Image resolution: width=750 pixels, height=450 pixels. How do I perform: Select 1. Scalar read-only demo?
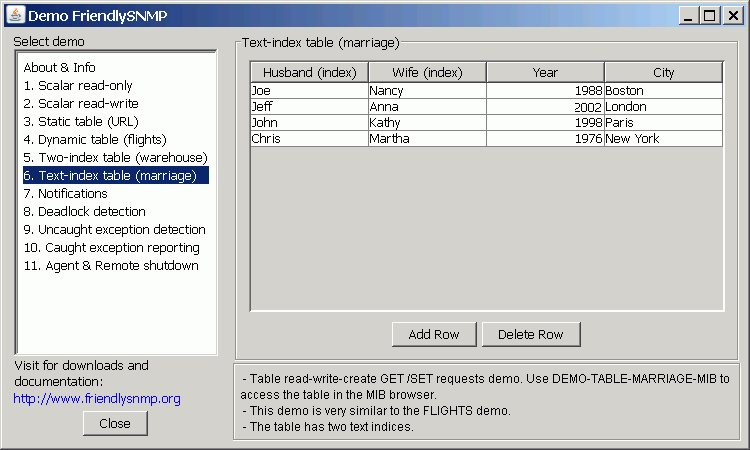(116, 86)
